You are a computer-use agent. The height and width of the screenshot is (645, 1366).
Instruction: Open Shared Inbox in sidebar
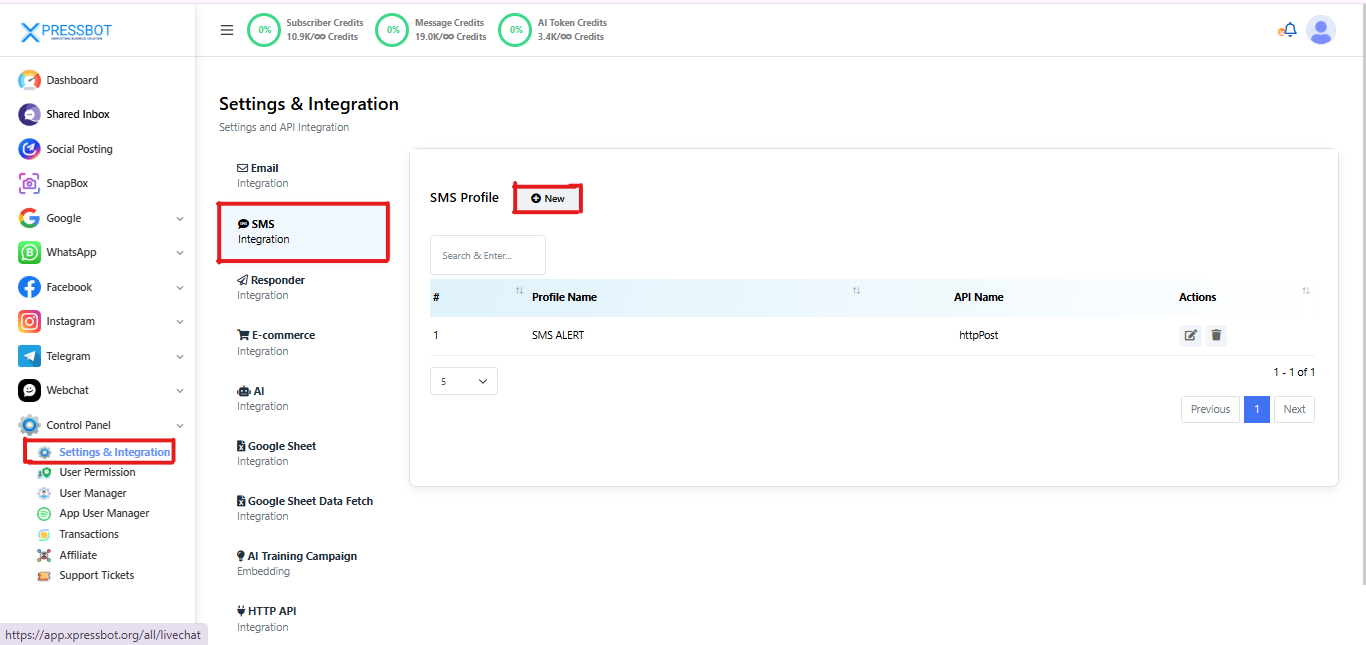(77, 115)
